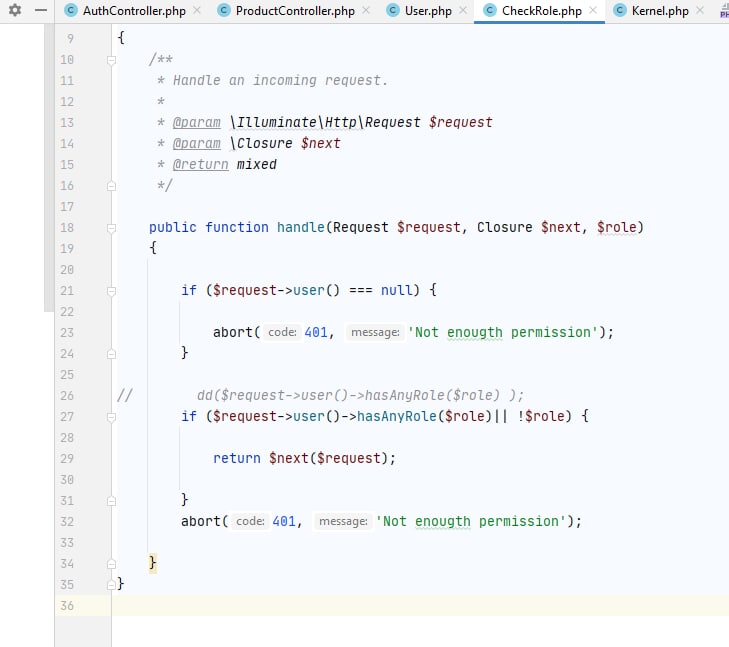The width and height of the screenshot is (729, 647).
Task: Click fold end marker at line 24
Action: tap(111, 354)
